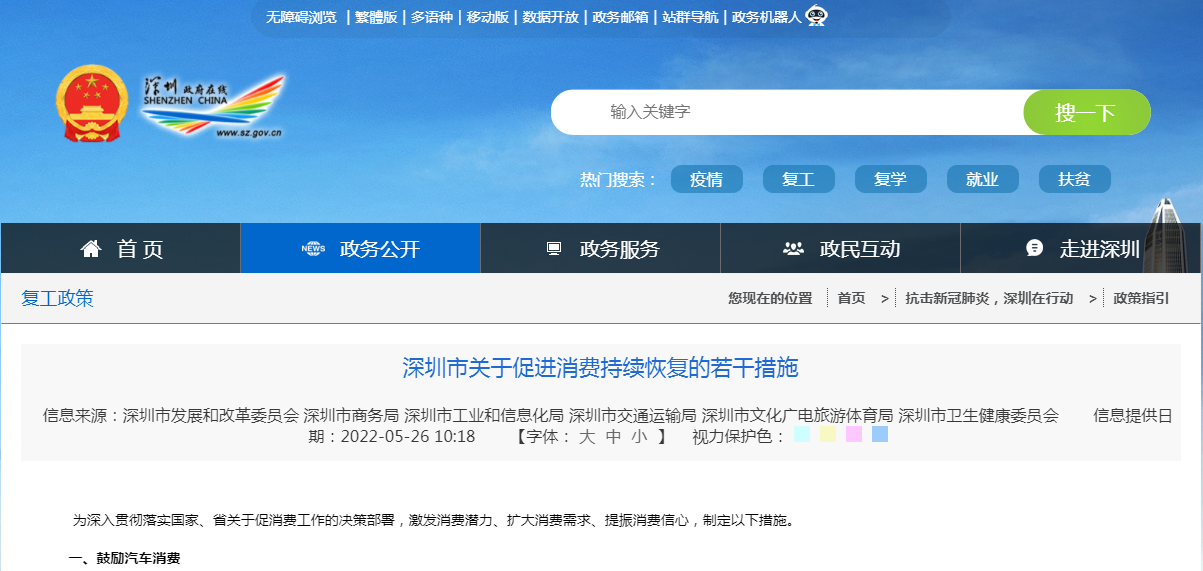Image resolution: width=1203 pixels, height=571 pixels.
Task: Select the pink eye-protection color
Action: pyautogui.click(x=853, y=435)
